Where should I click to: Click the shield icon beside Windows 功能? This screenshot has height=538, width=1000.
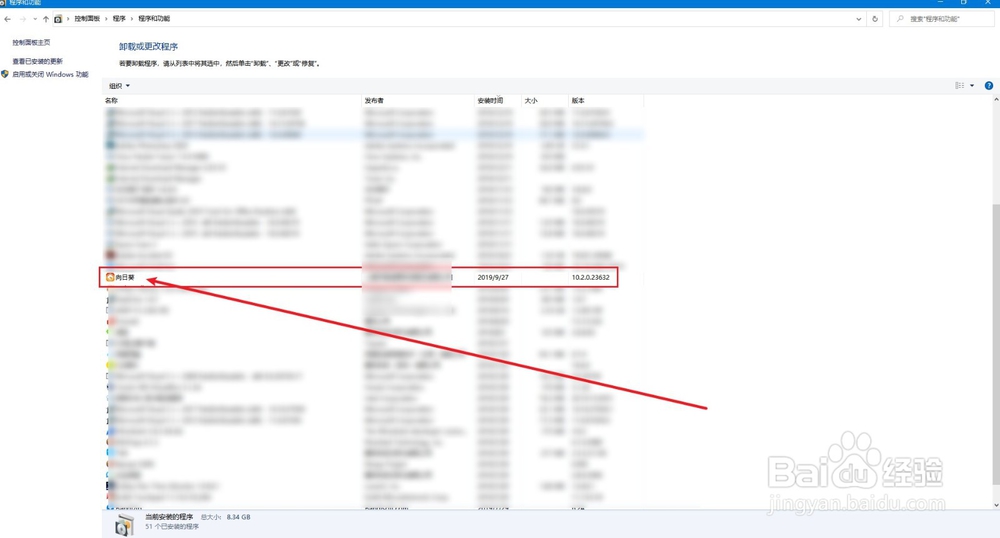pos(5,75)
